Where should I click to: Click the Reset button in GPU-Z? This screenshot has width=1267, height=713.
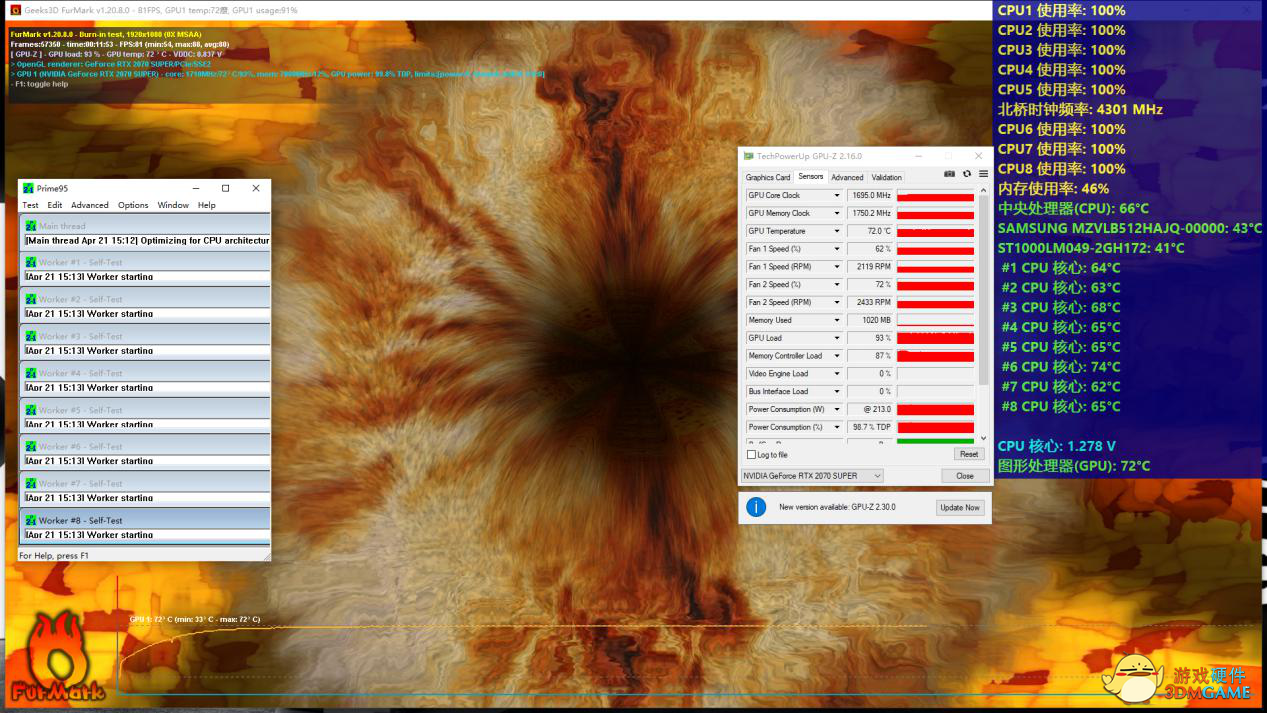tap(967, 454)
